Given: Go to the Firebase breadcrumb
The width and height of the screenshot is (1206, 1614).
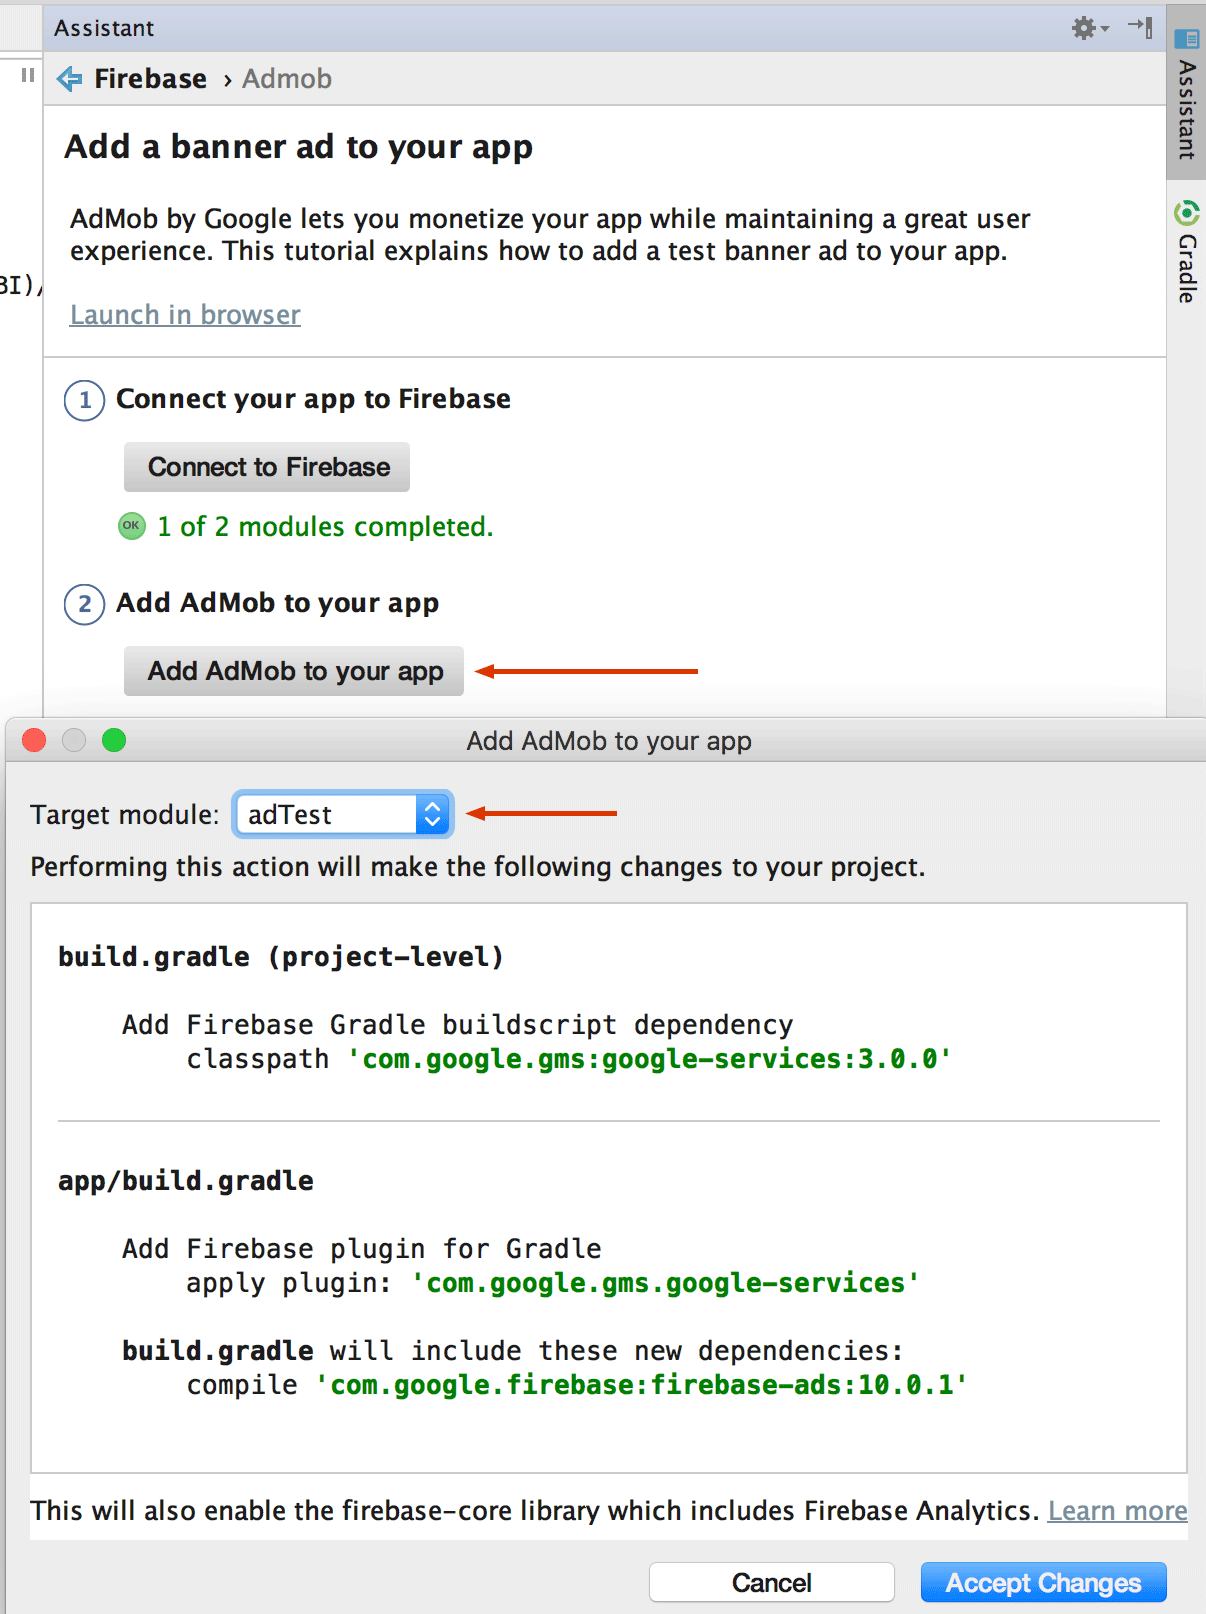Looking at the screenshot, I should pyautogui.click(x=150, y=79).
